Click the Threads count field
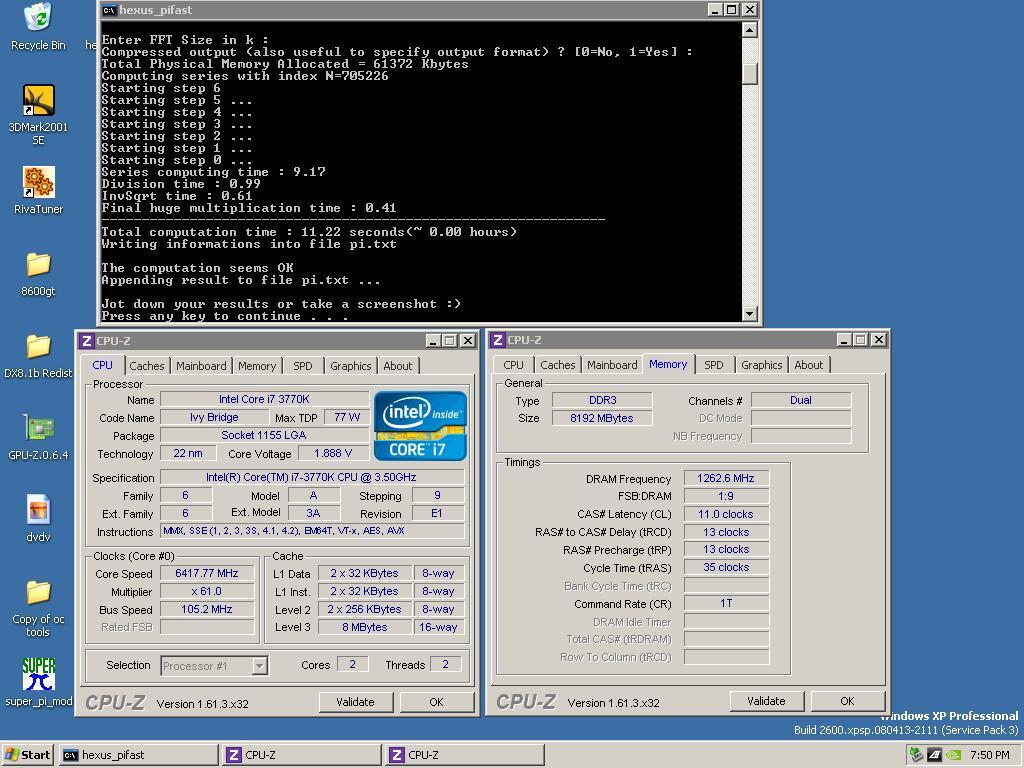This screenshot has width=1024, height=768. click(x=445, y=665)
